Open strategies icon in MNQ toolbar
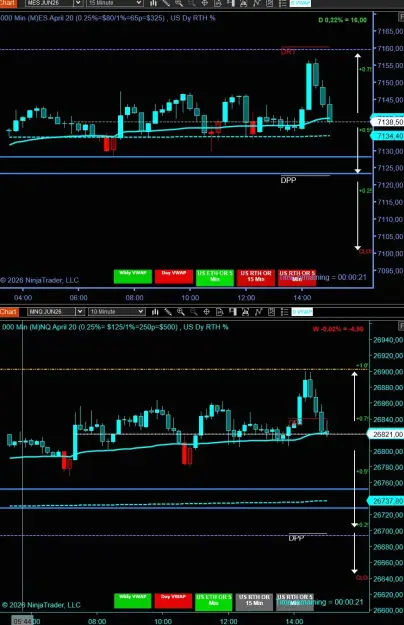 pyautogui.click(x=271, y=312)
